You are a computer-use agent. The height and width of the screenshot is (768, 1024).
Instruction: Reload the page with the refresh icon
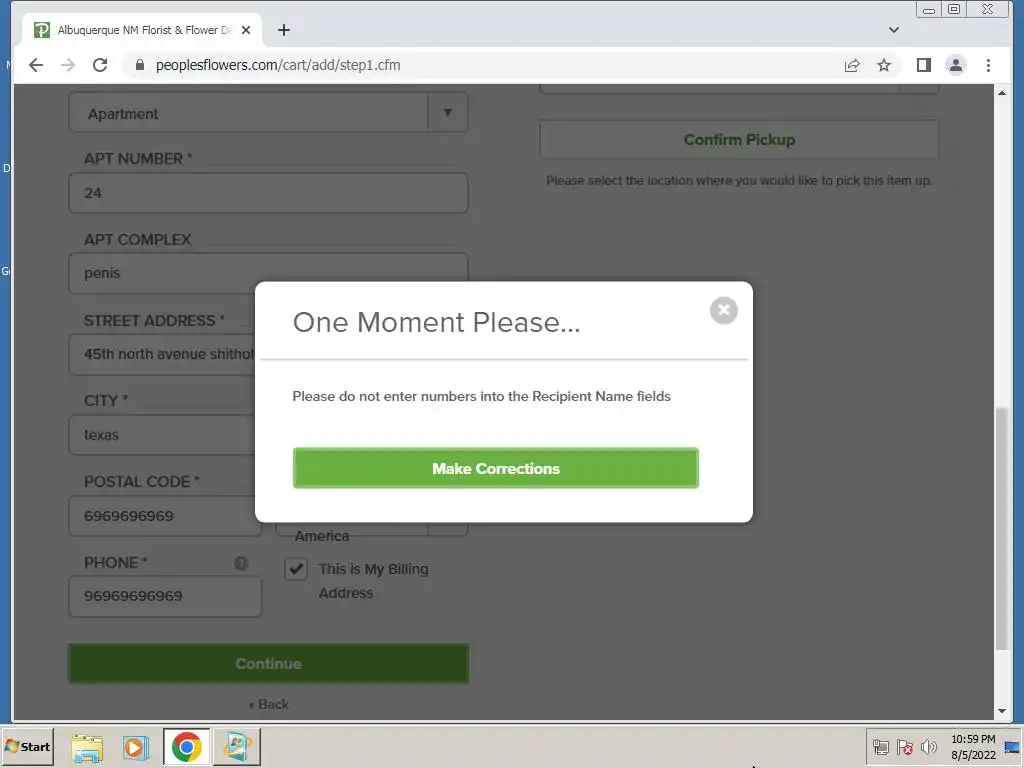pyautogui.click(x=100, y=65)
